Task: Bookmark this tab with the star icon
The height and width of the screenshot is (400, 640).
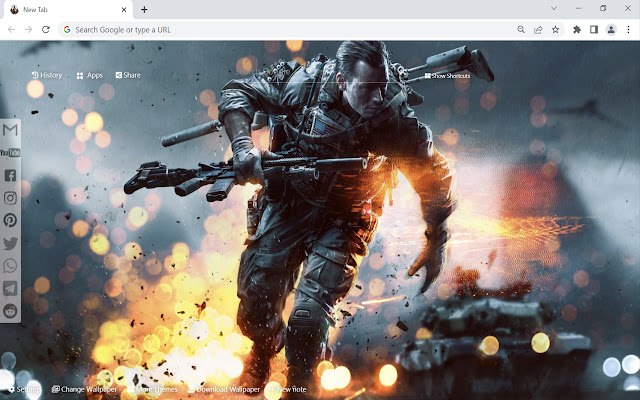Action: tap(556, 29)
